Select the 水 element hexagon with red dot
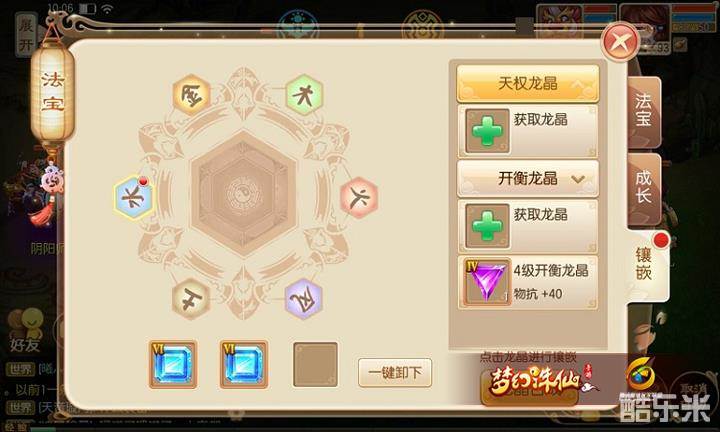The image size is (720, 432). (134, 197)
